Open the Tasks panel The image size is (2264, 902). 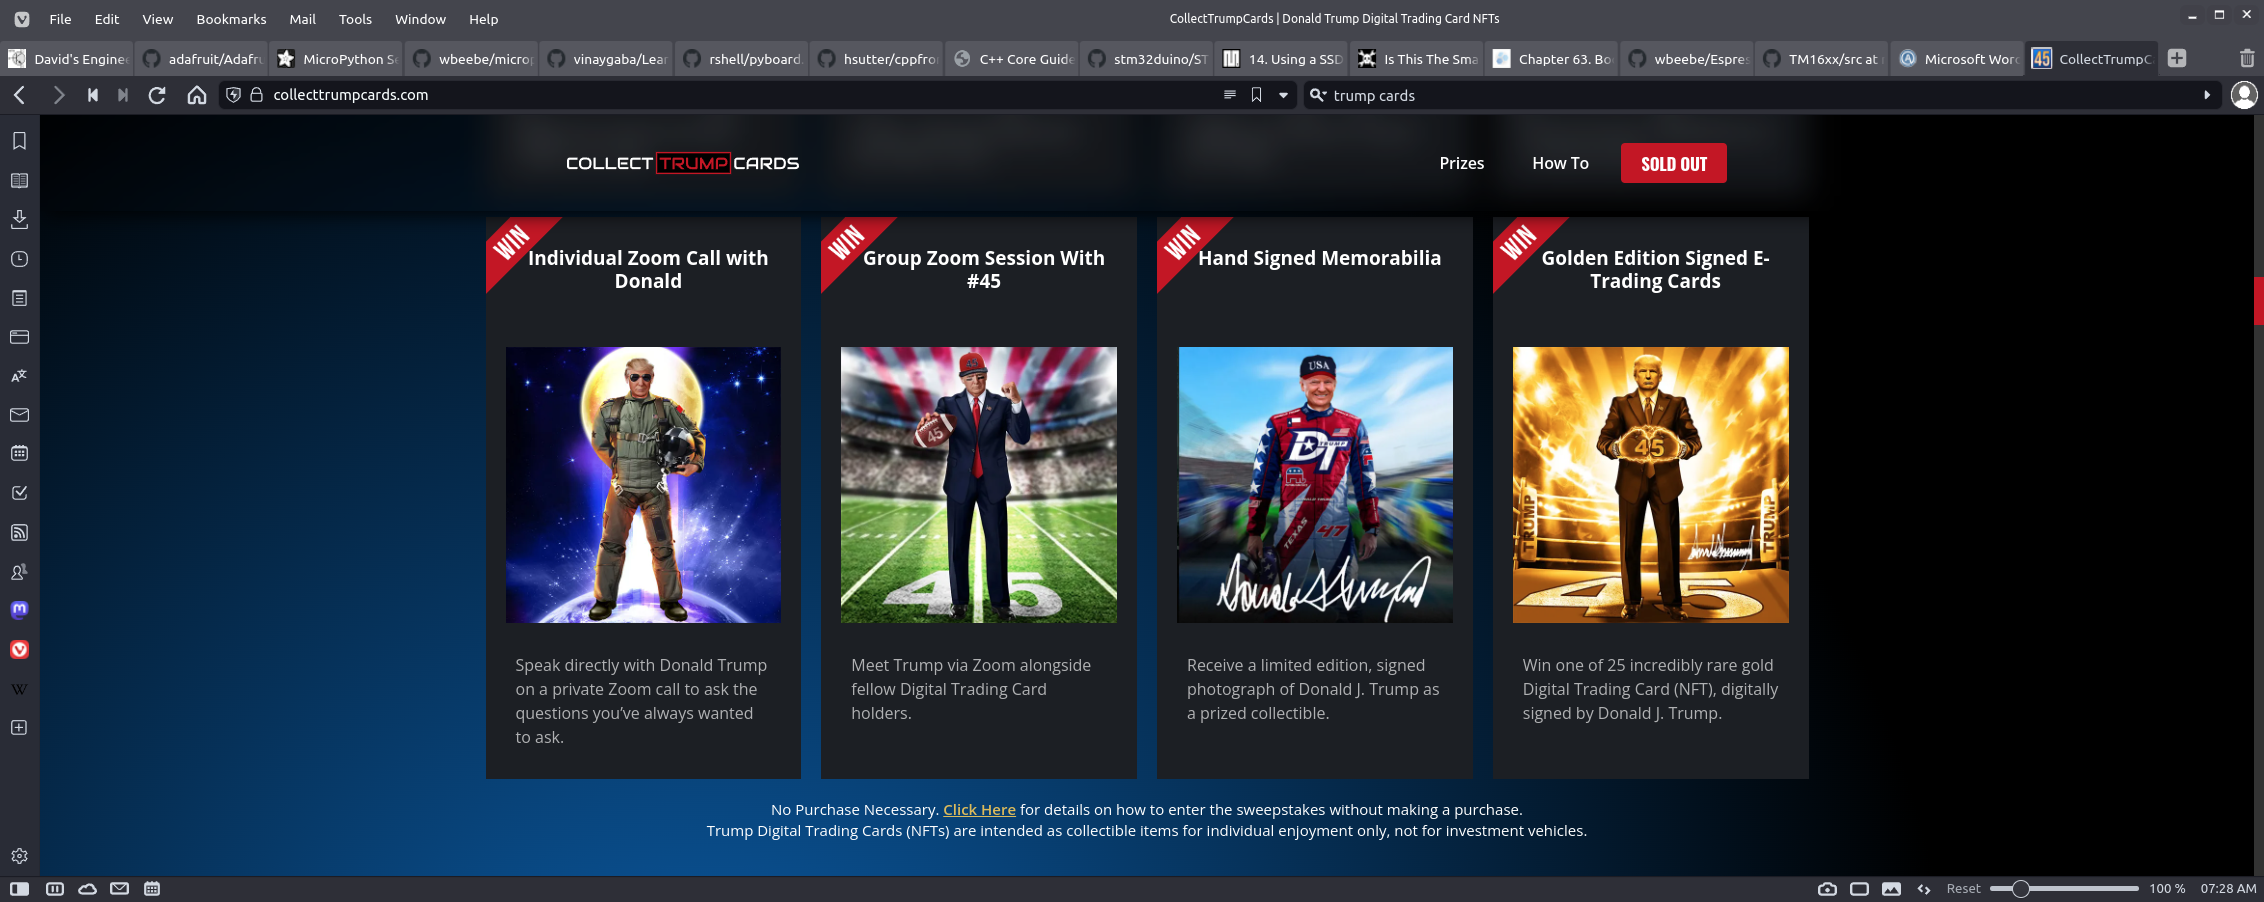[x=19, y=493]
